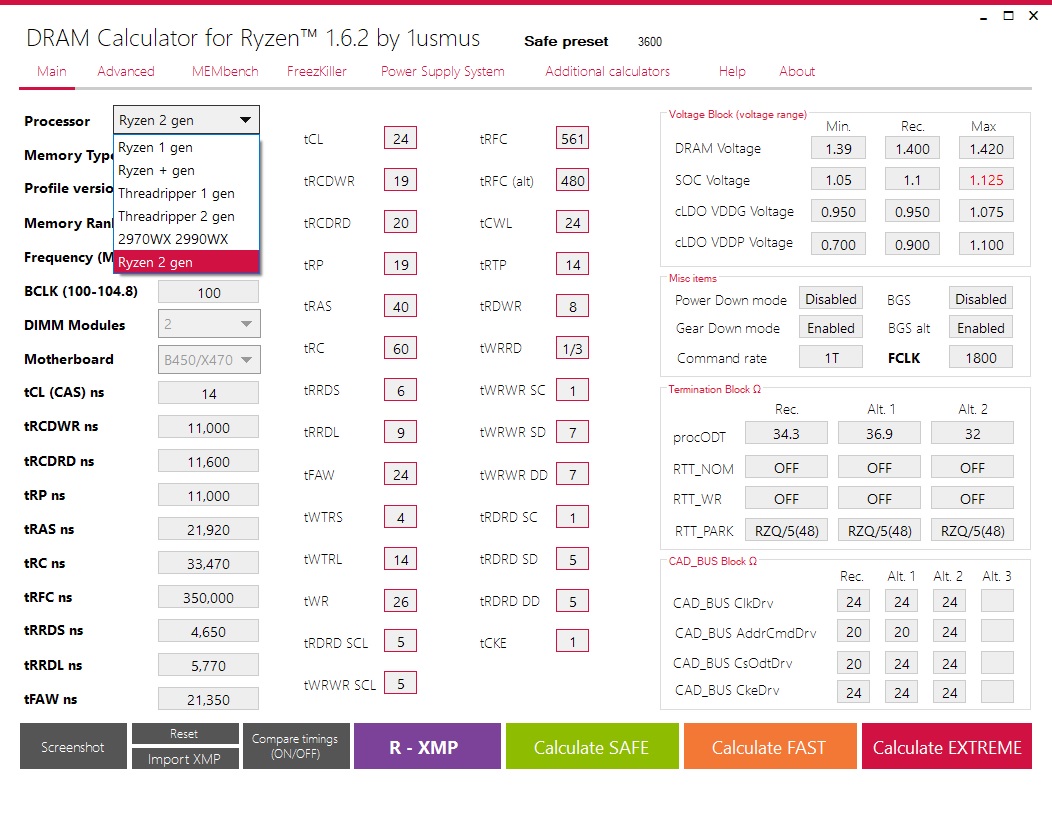Click procODT Alt. 1 value 36.9
This screenshot has width=1052, height=830.
879,433
